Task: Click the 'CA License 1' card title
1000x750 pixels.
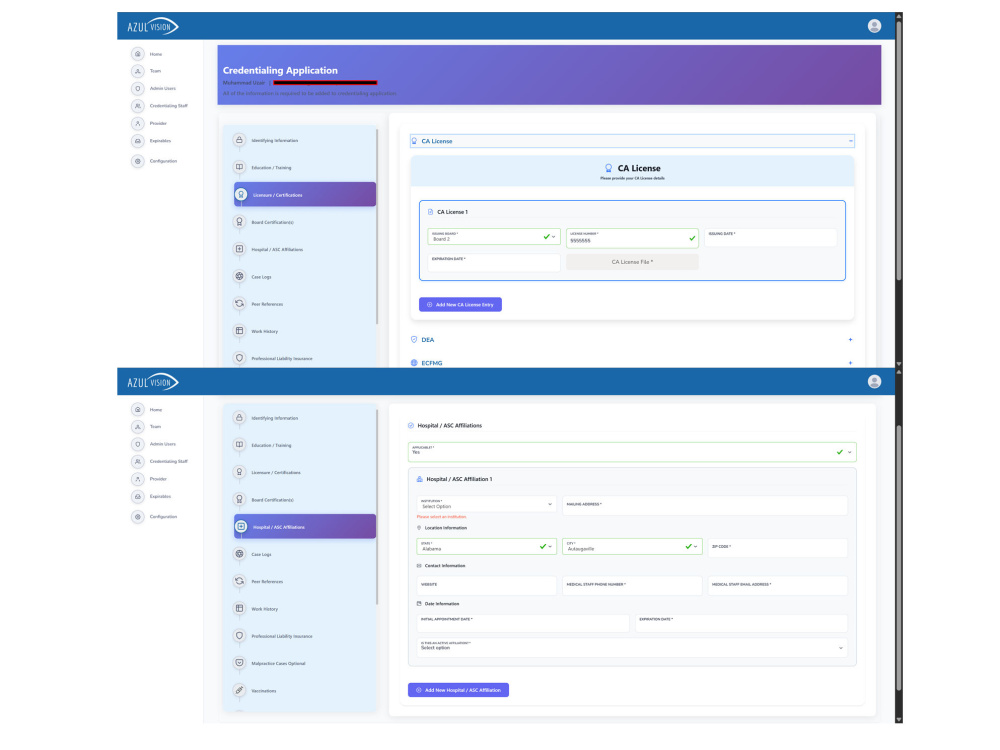Action: click(x=452, y=212)
